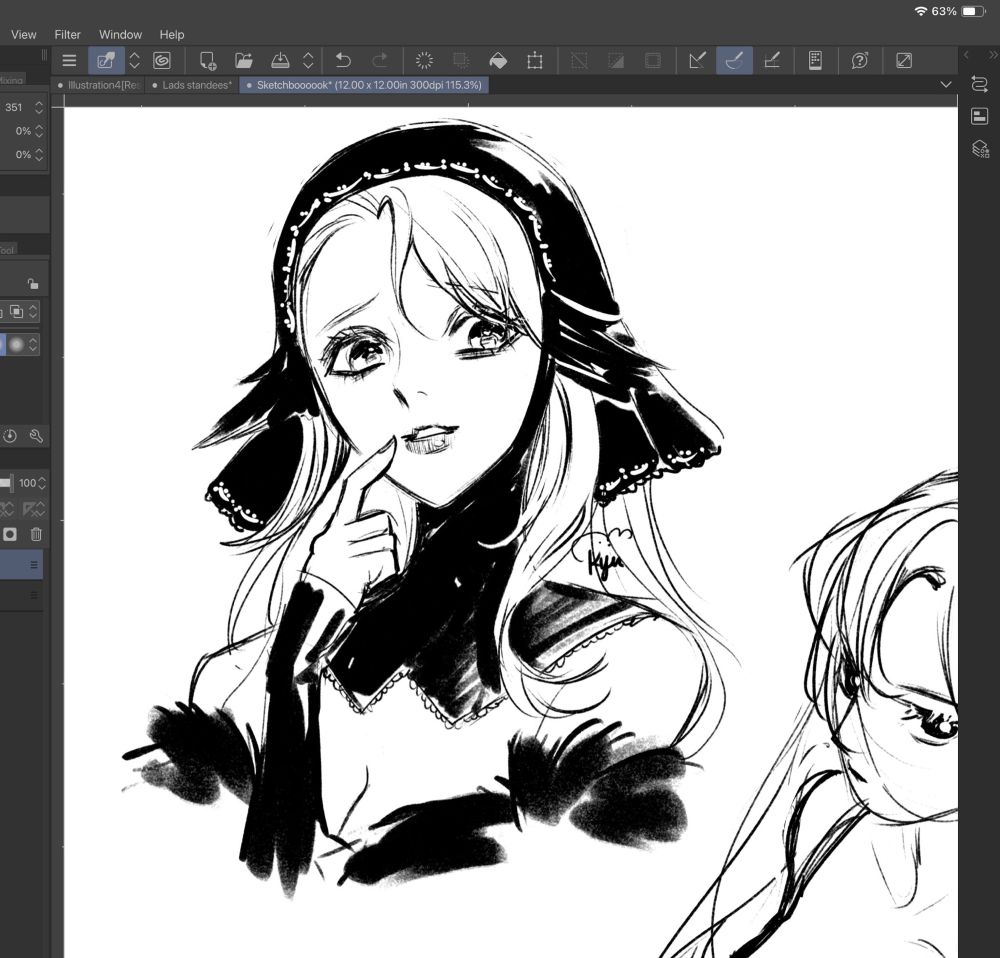Save the current document
This screenshot has width=1000, height=958.
280,61
